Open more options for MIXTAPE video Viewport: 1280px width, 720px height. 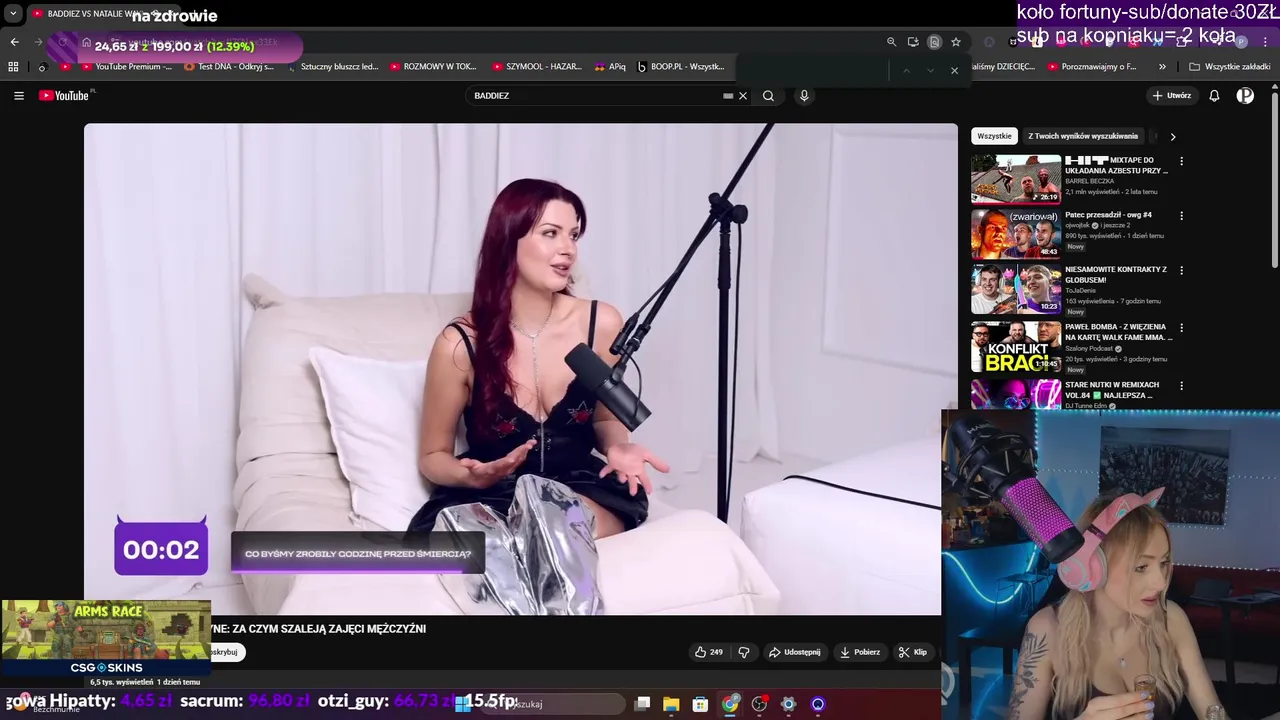[1181, 161]
